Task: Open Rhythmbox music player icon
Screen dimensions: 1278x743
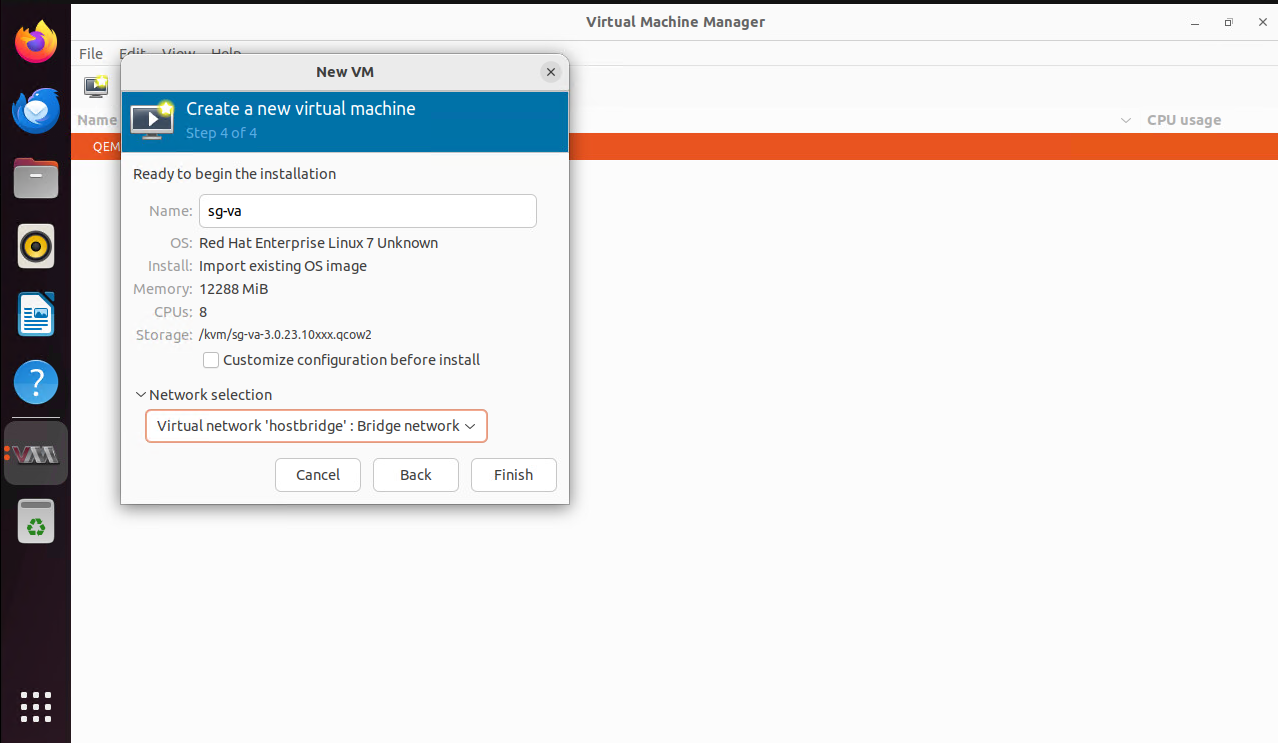Action: [36, 246]
